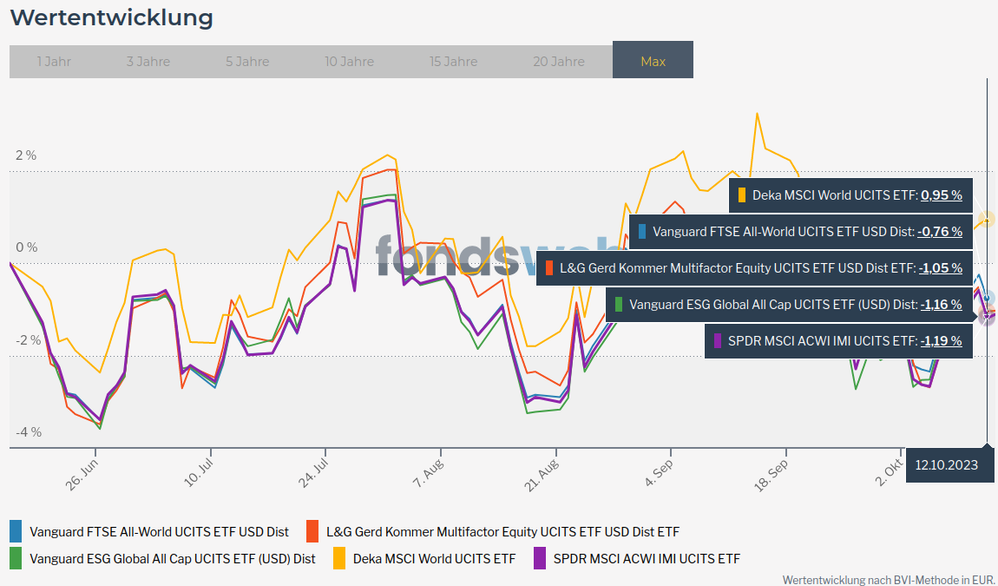Click the 12.10.2023 date marker label
The width and height of the screenshot is (998, 586).
pyautogui.click(x=944, y=466)
